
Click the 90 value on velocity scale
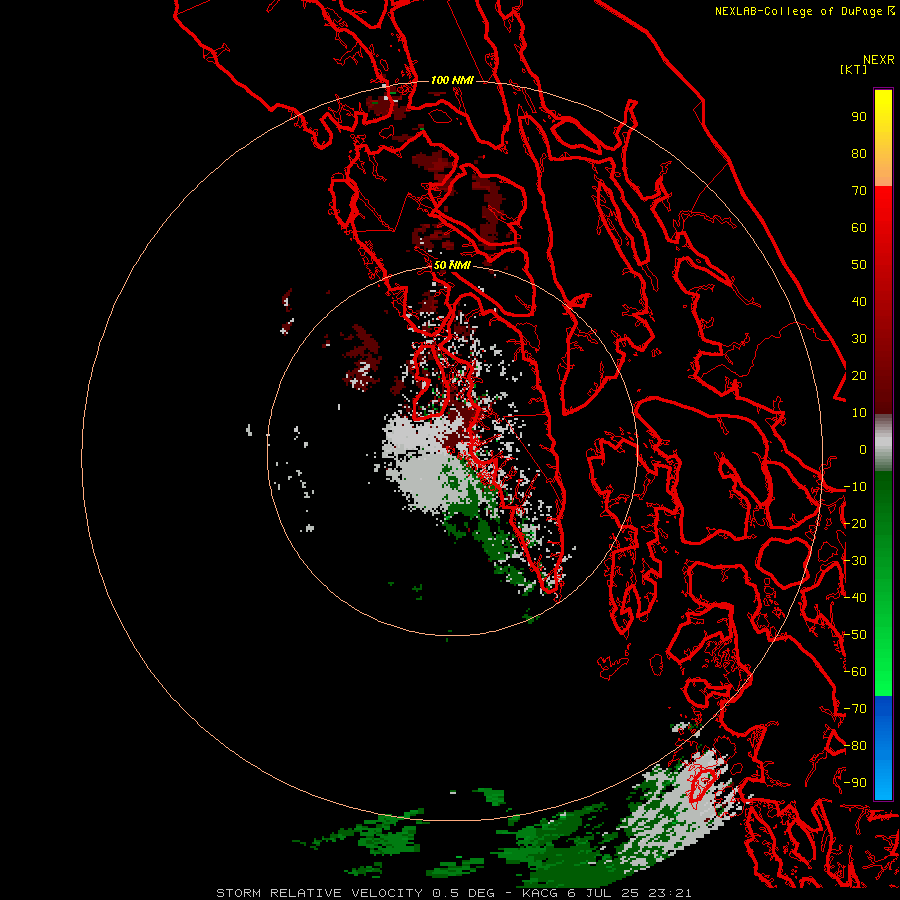click(859, 117)
